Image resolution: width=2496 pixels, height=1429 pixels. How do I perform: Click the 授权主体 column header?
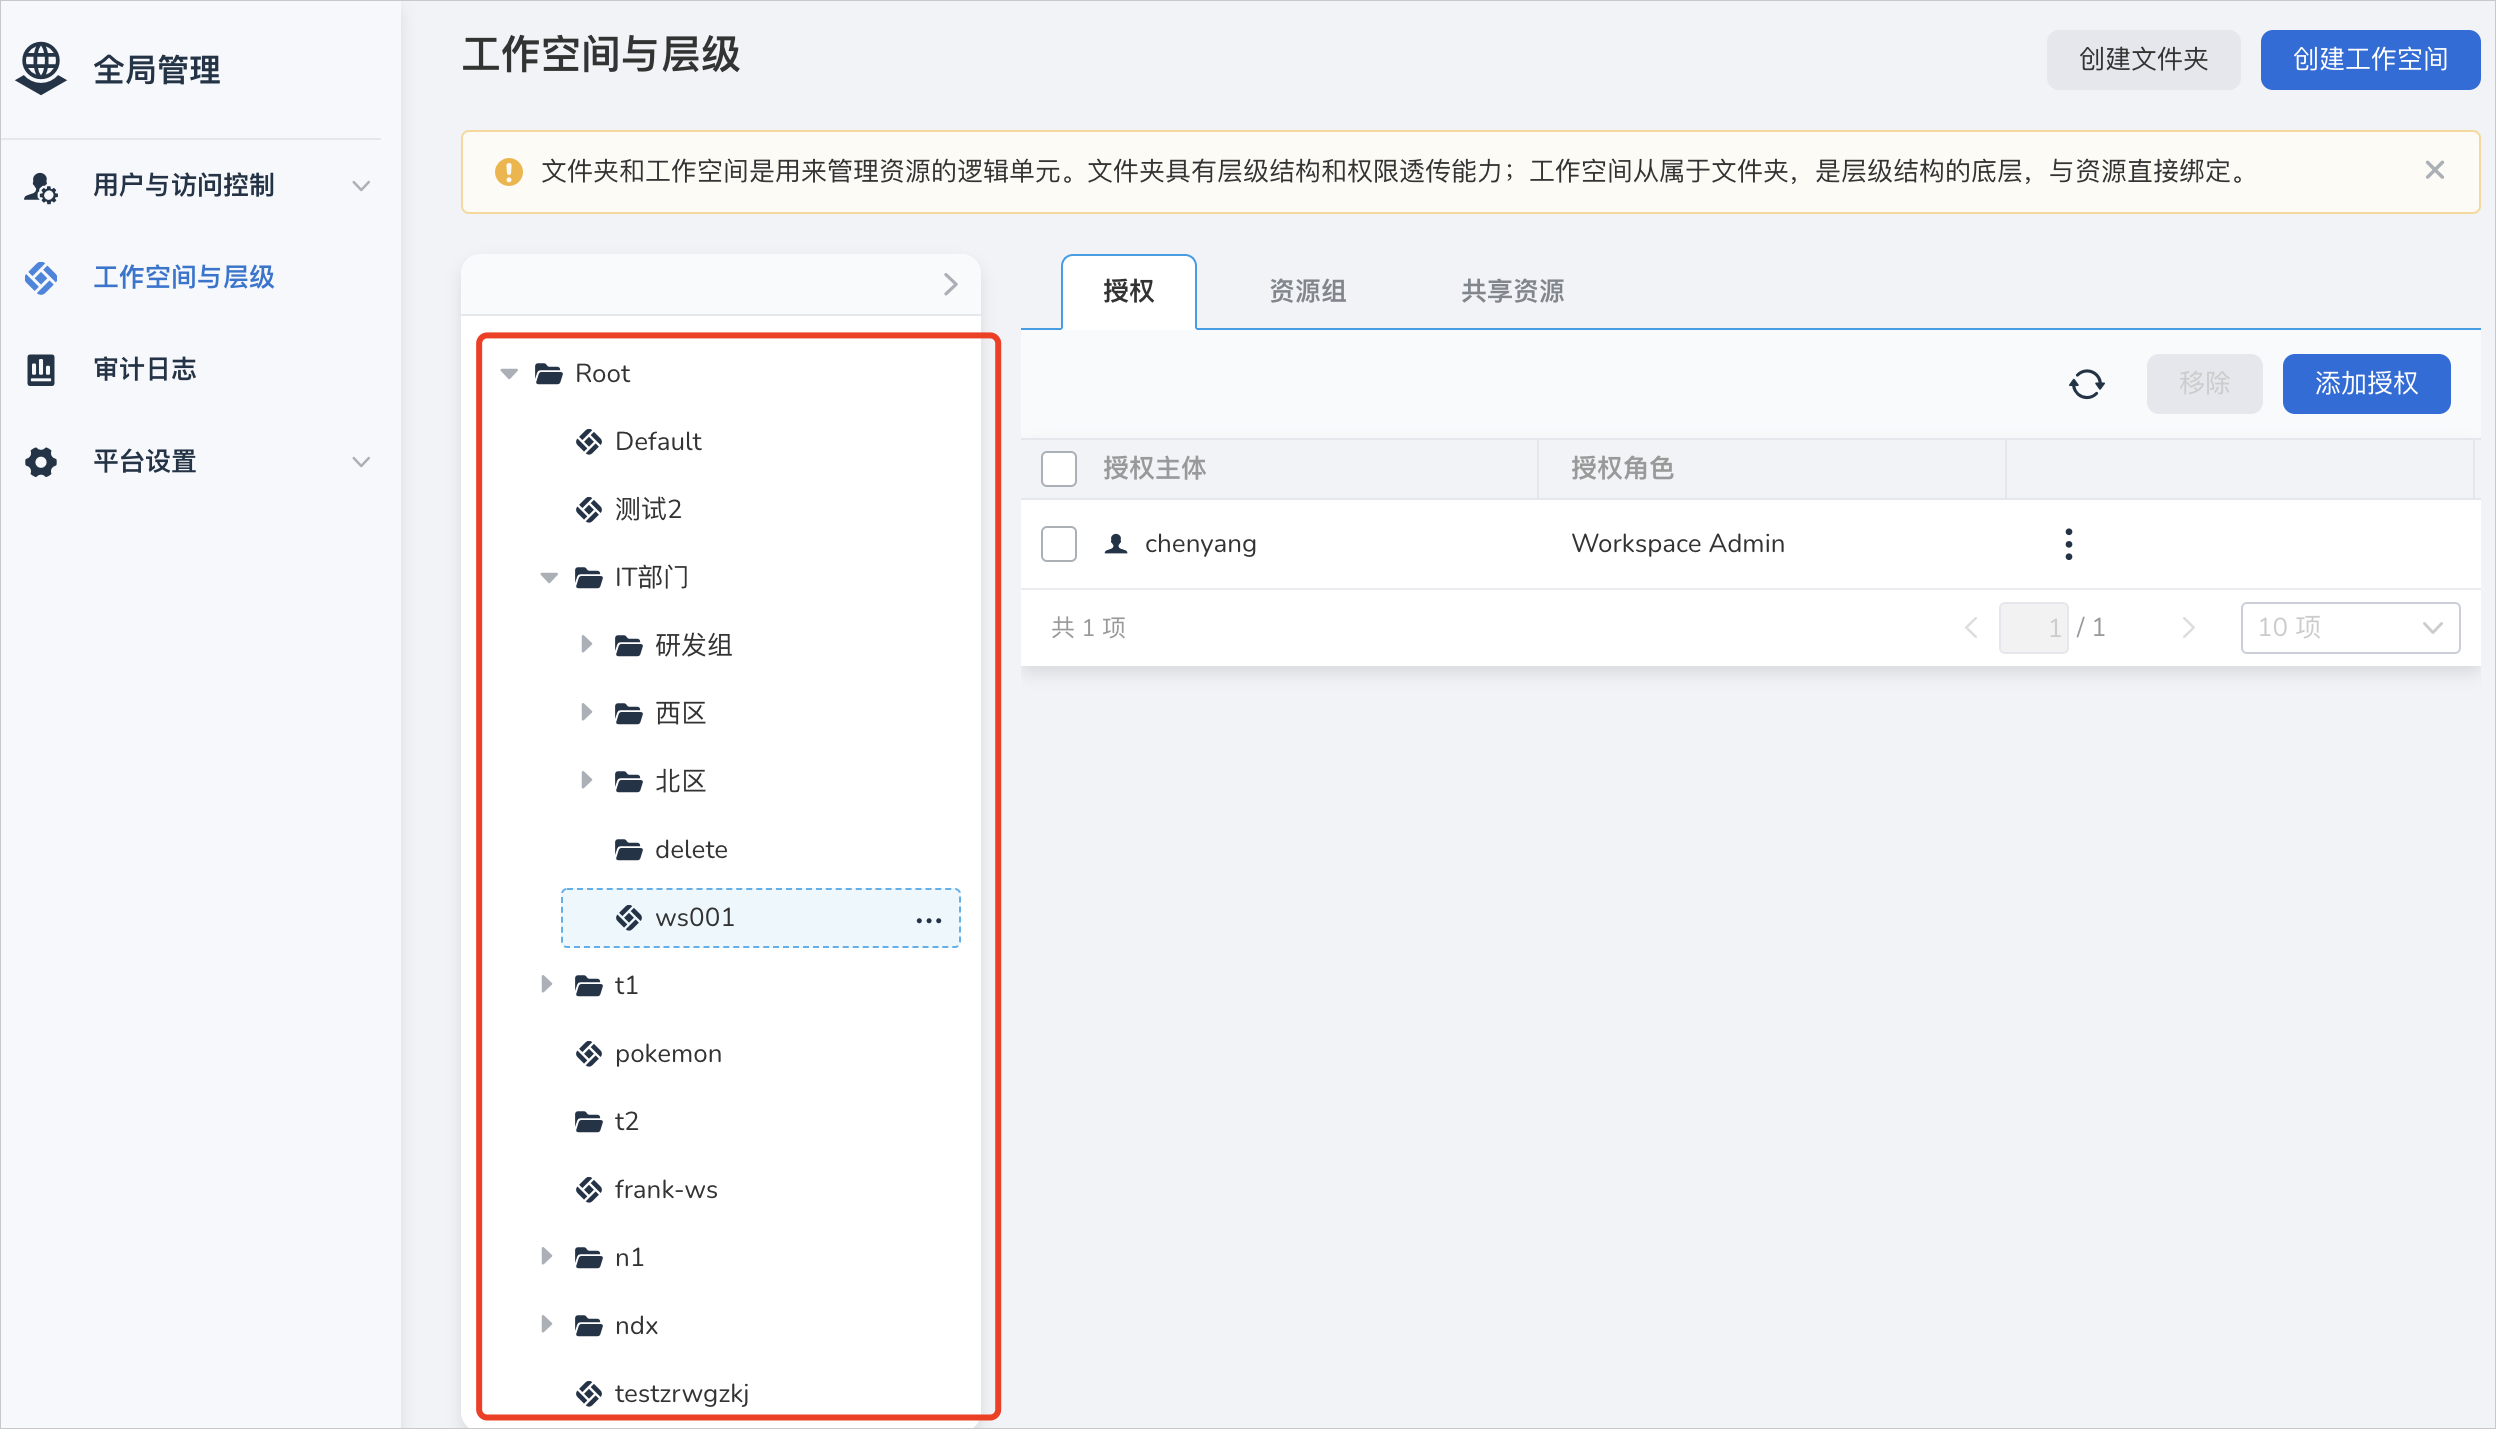pyautogui.click(x=1154, y=468)
